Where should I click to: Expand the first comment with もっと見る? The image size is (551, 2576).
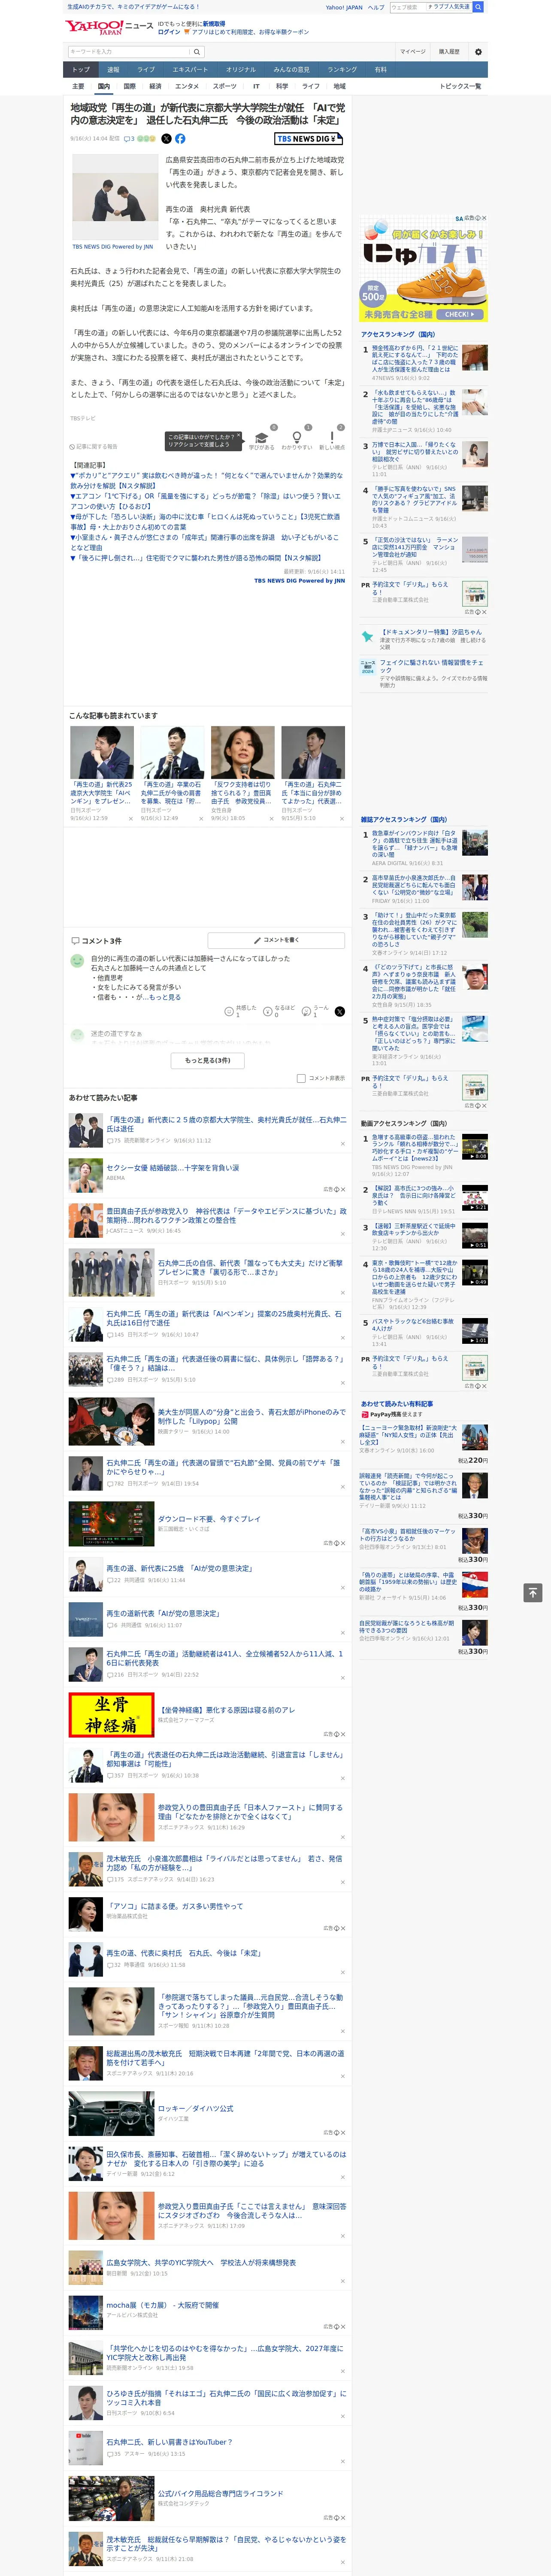coord(166,997)
